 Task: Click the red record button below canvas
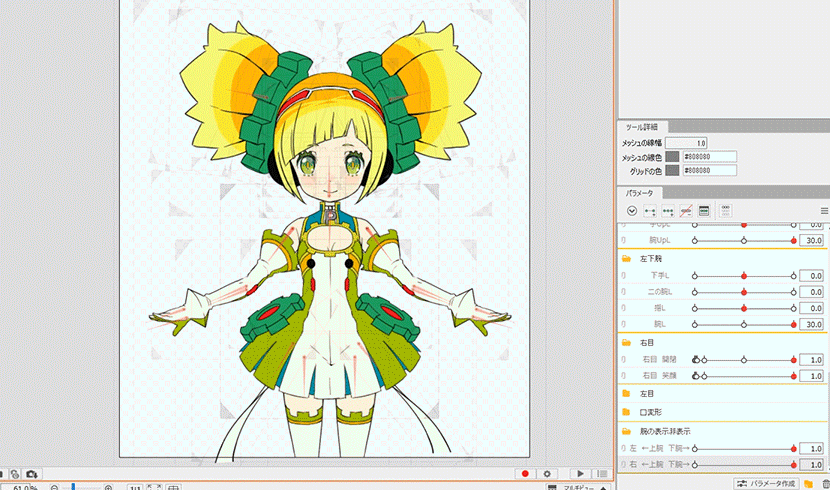[x=525, y=473]
